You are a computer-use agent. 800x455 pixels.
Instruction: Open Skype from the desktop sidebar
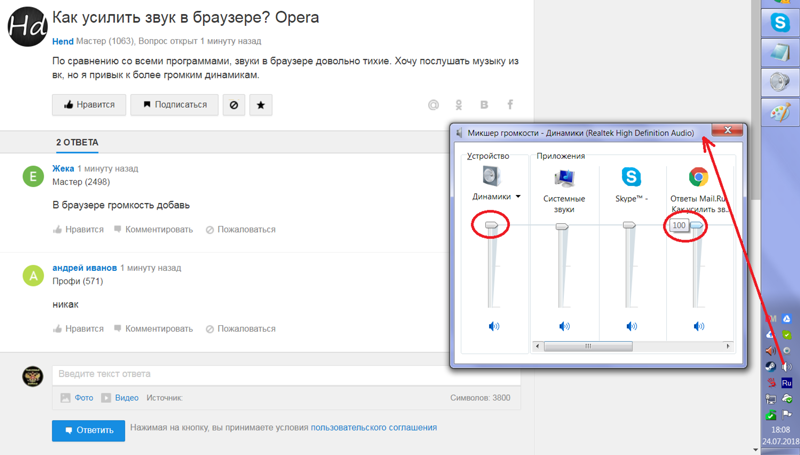[777, 20]
